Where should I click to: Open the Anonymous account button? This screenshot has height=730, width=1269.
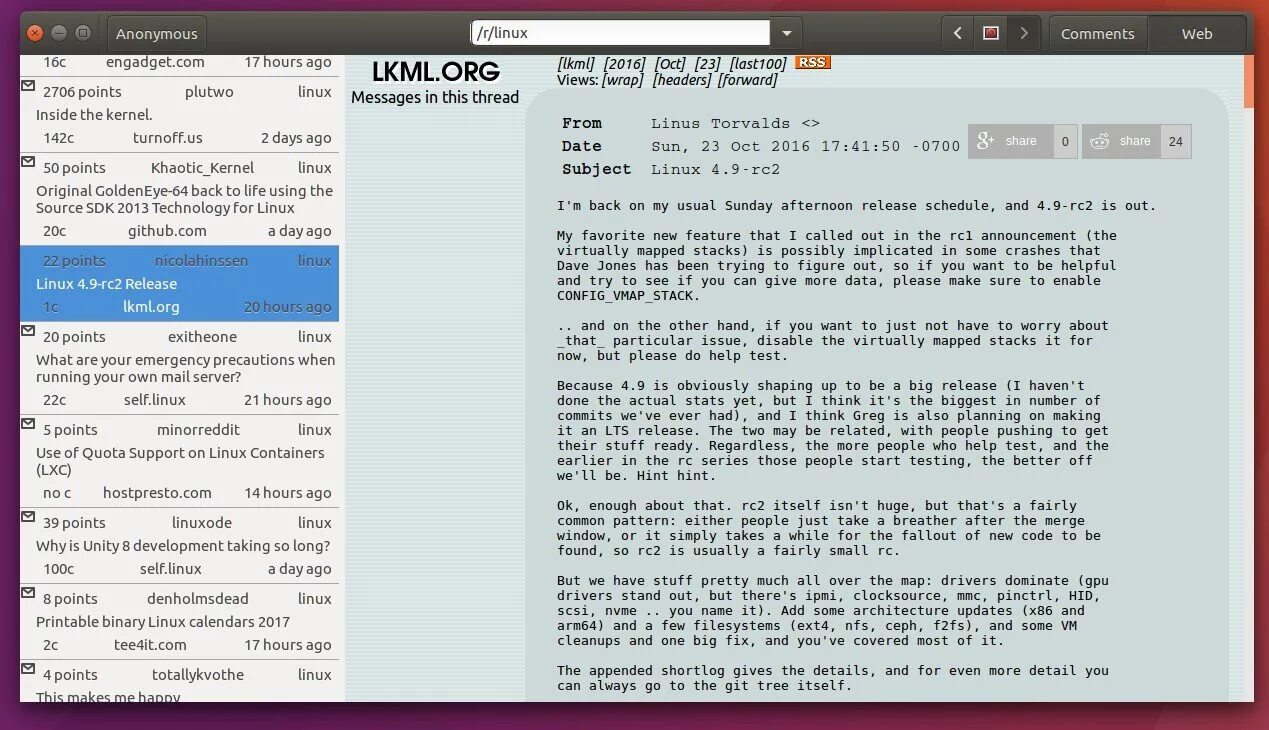[x=157, y=34]
